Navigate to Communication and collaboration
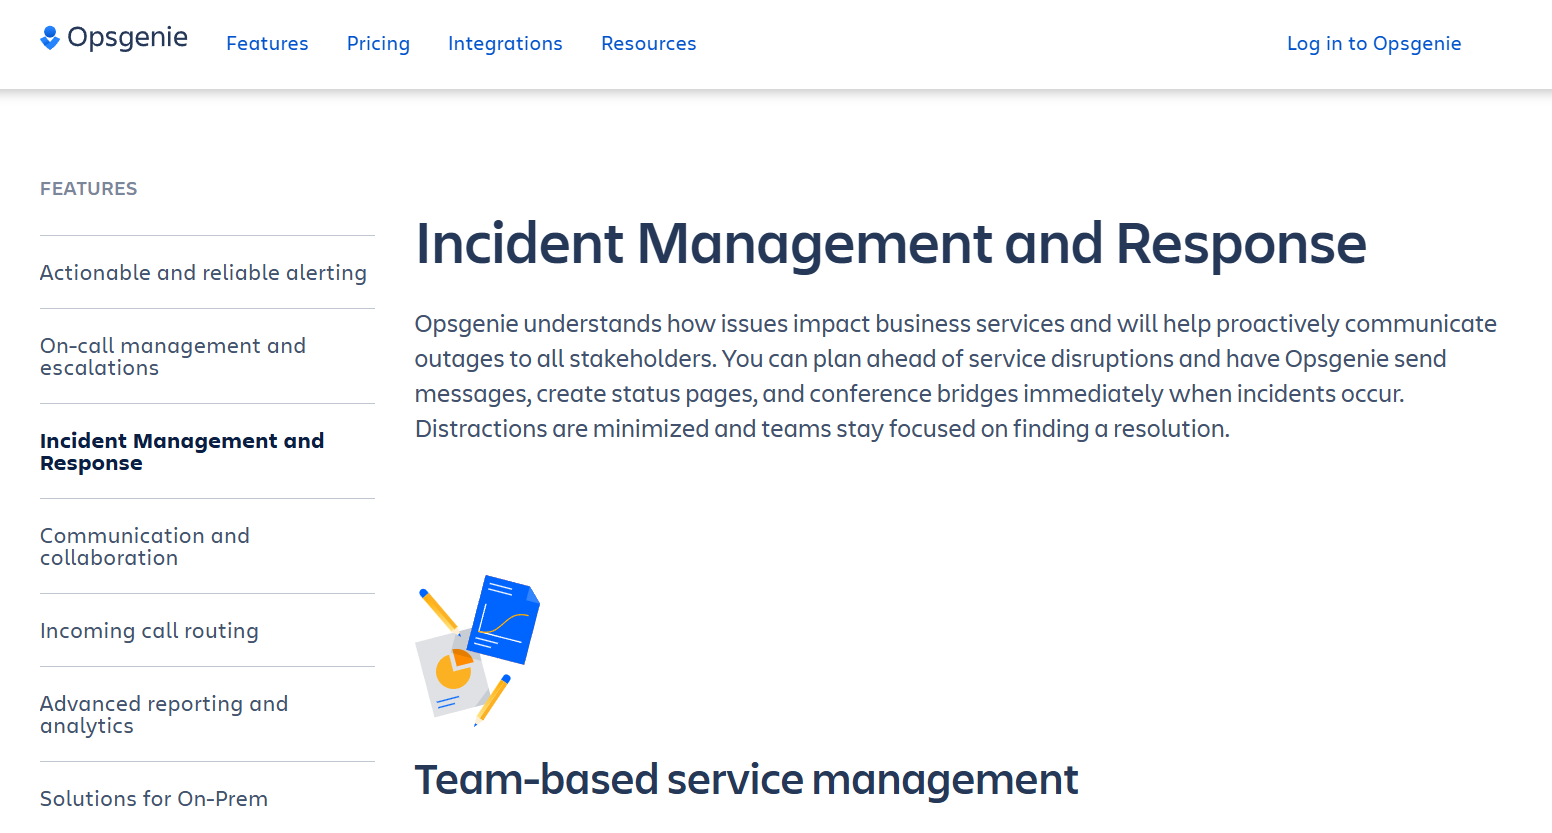This screenshot has height=833, width=1552. pos(144,547)
